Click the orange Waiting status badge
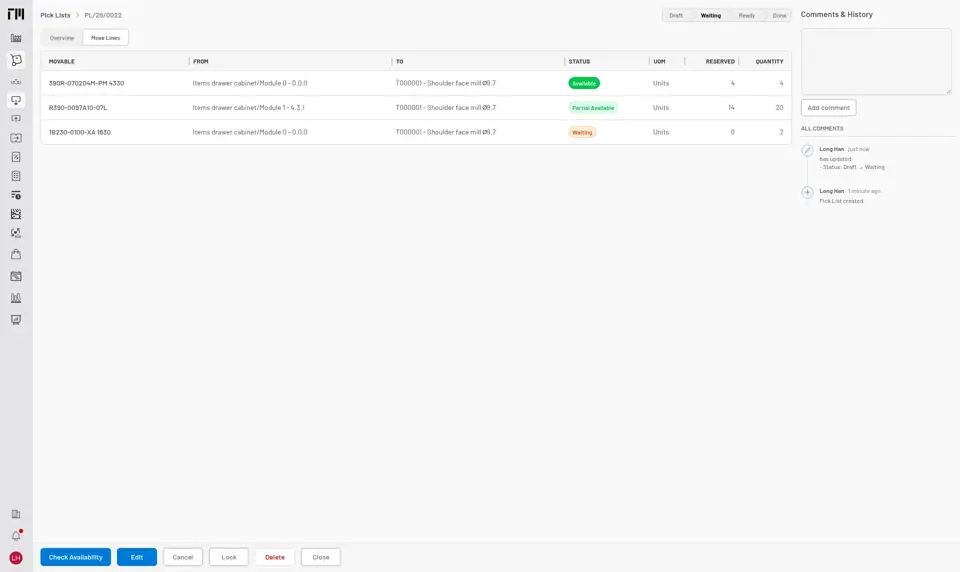 [582, 132]
